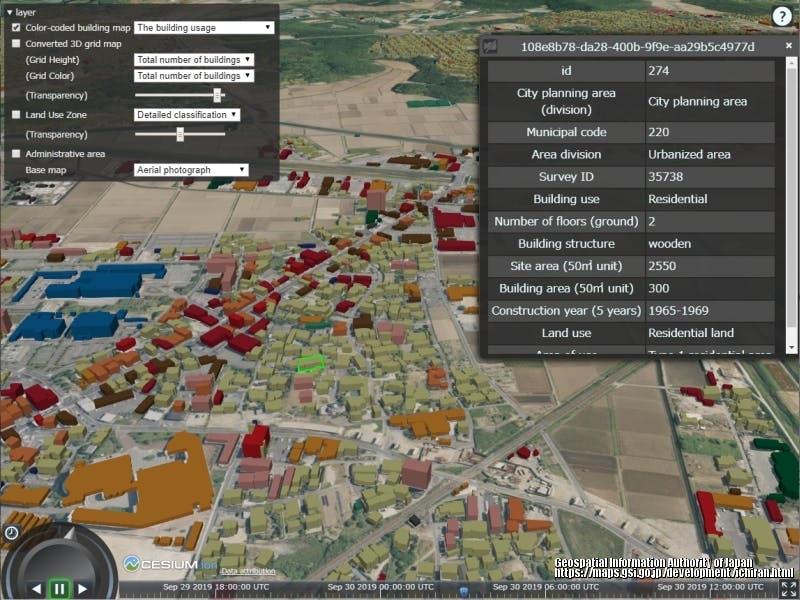
Task: Select the Municipal code value 220
Action: pyautogui.click(x=659, y=132)
